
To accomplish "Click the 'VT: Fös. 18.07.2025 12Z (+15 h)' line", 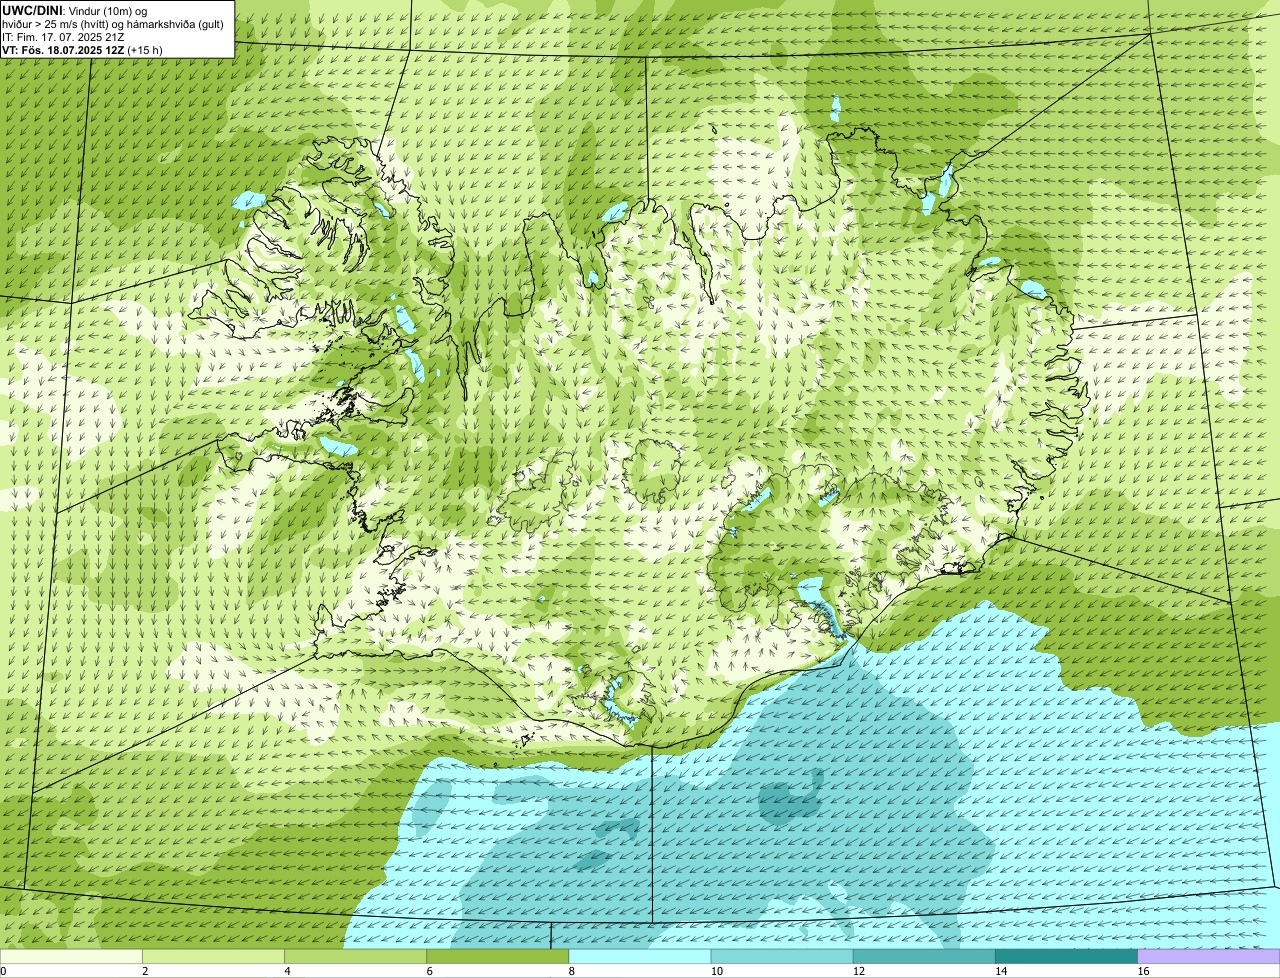I will point(83,50).
